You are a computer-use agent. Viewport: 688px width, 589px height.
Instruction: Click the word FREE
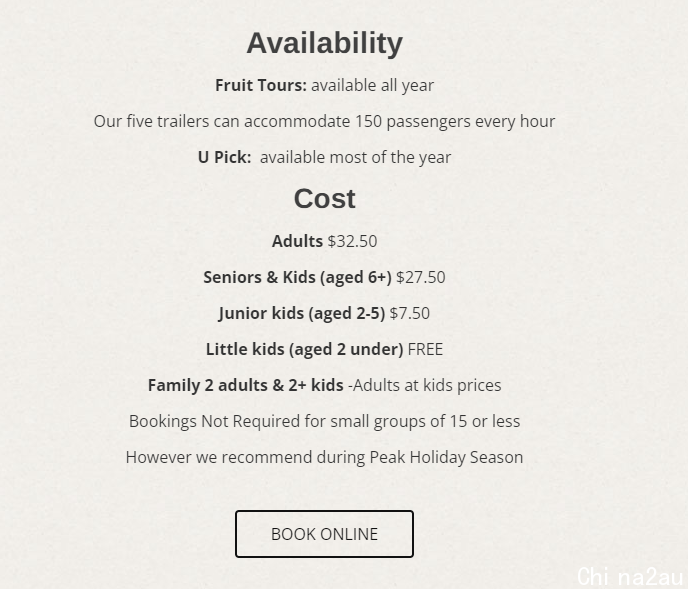click(425, 349)
